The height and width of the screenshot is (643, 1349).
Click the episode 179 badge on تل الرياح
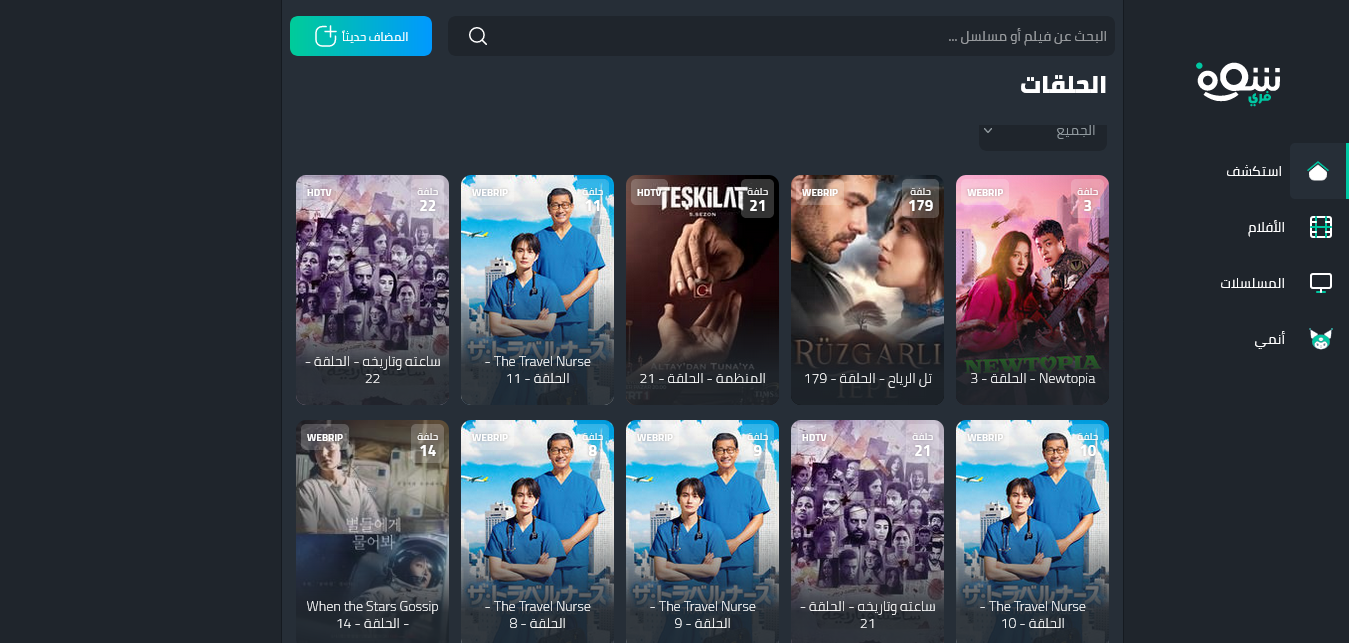[x=921, y=200]
